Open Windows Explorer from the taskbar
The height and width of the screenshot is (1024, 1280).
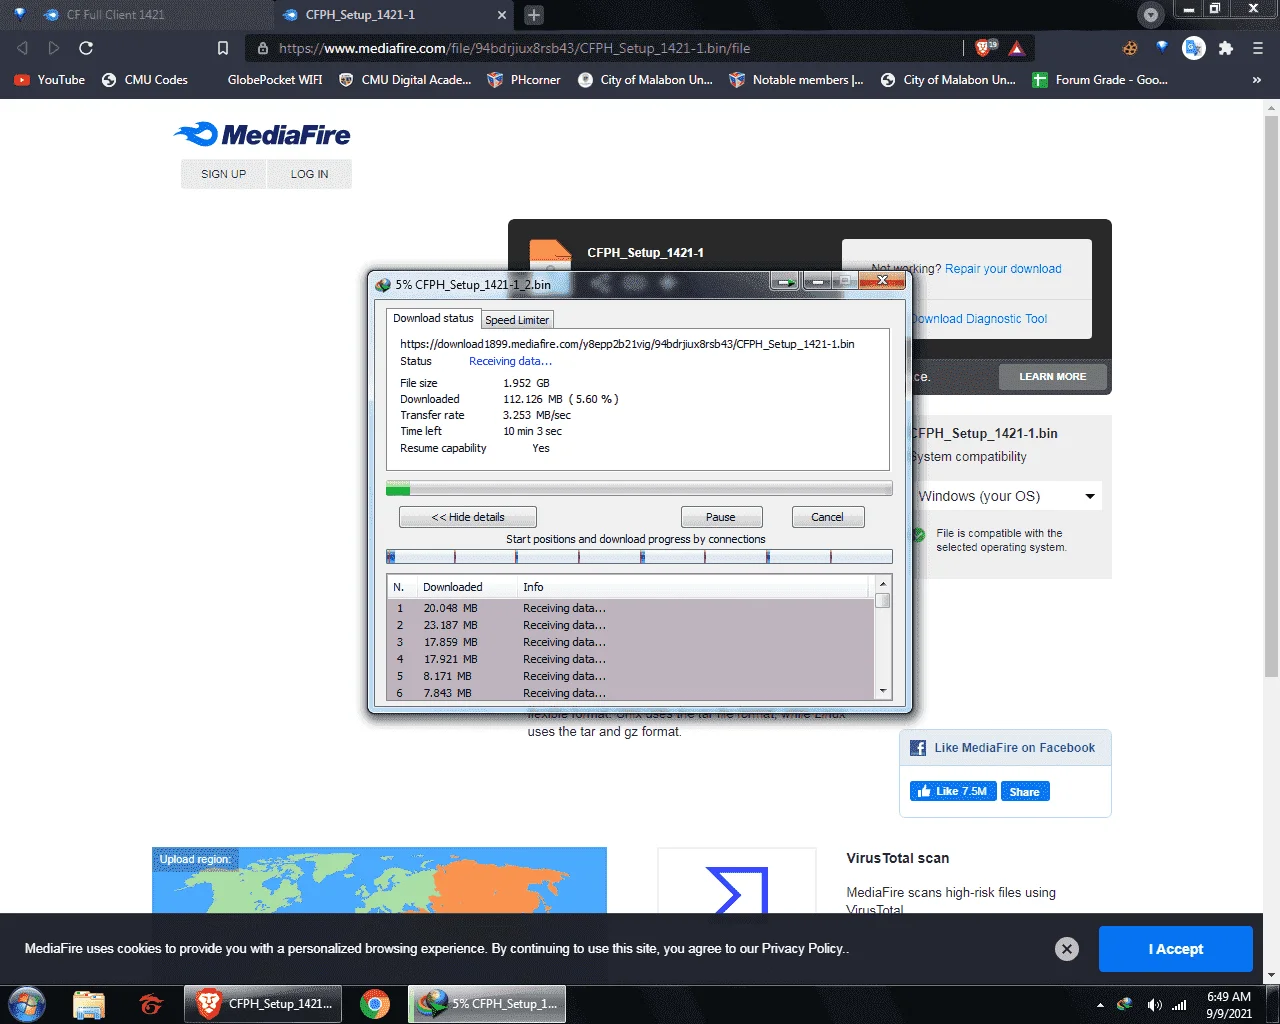[89, 1004]
